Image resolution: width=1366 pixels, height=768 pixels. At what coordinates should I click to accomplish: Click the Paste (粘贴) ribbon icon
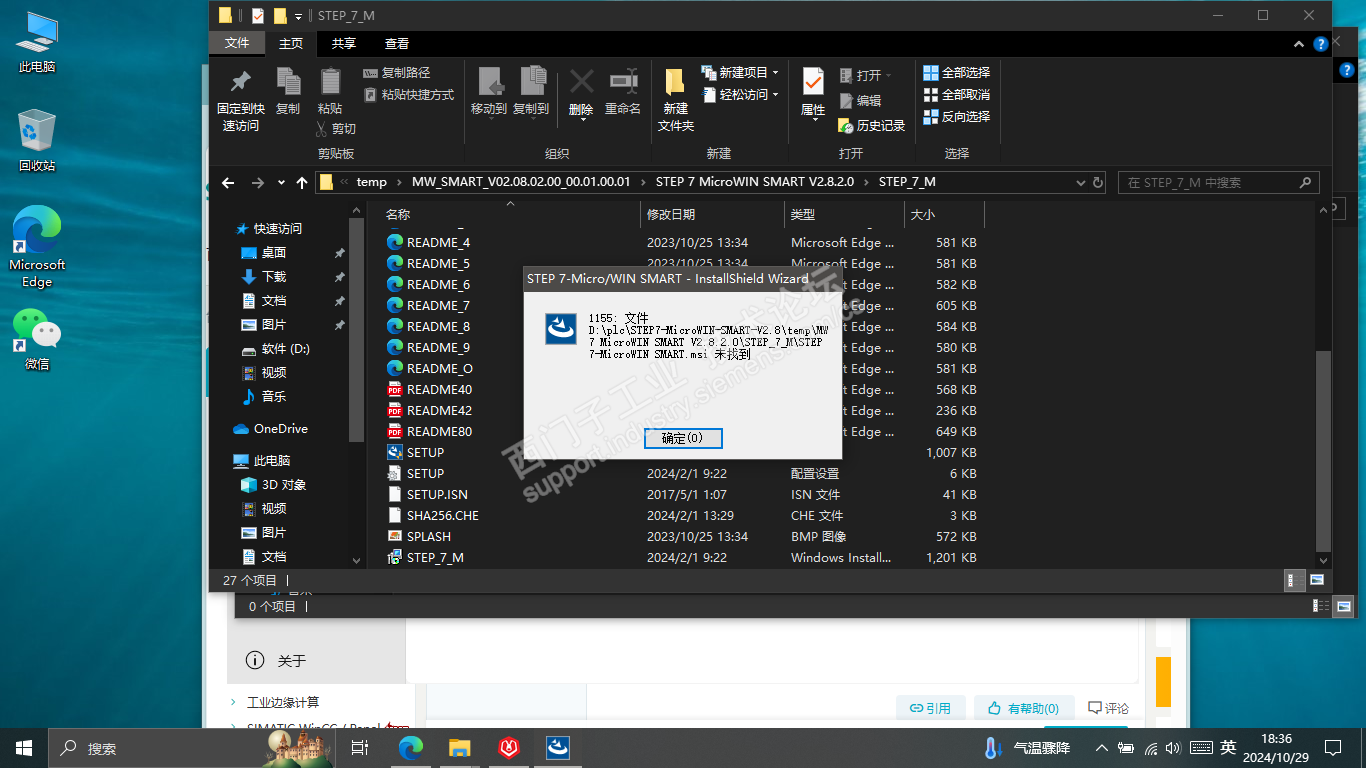(330, 92)
